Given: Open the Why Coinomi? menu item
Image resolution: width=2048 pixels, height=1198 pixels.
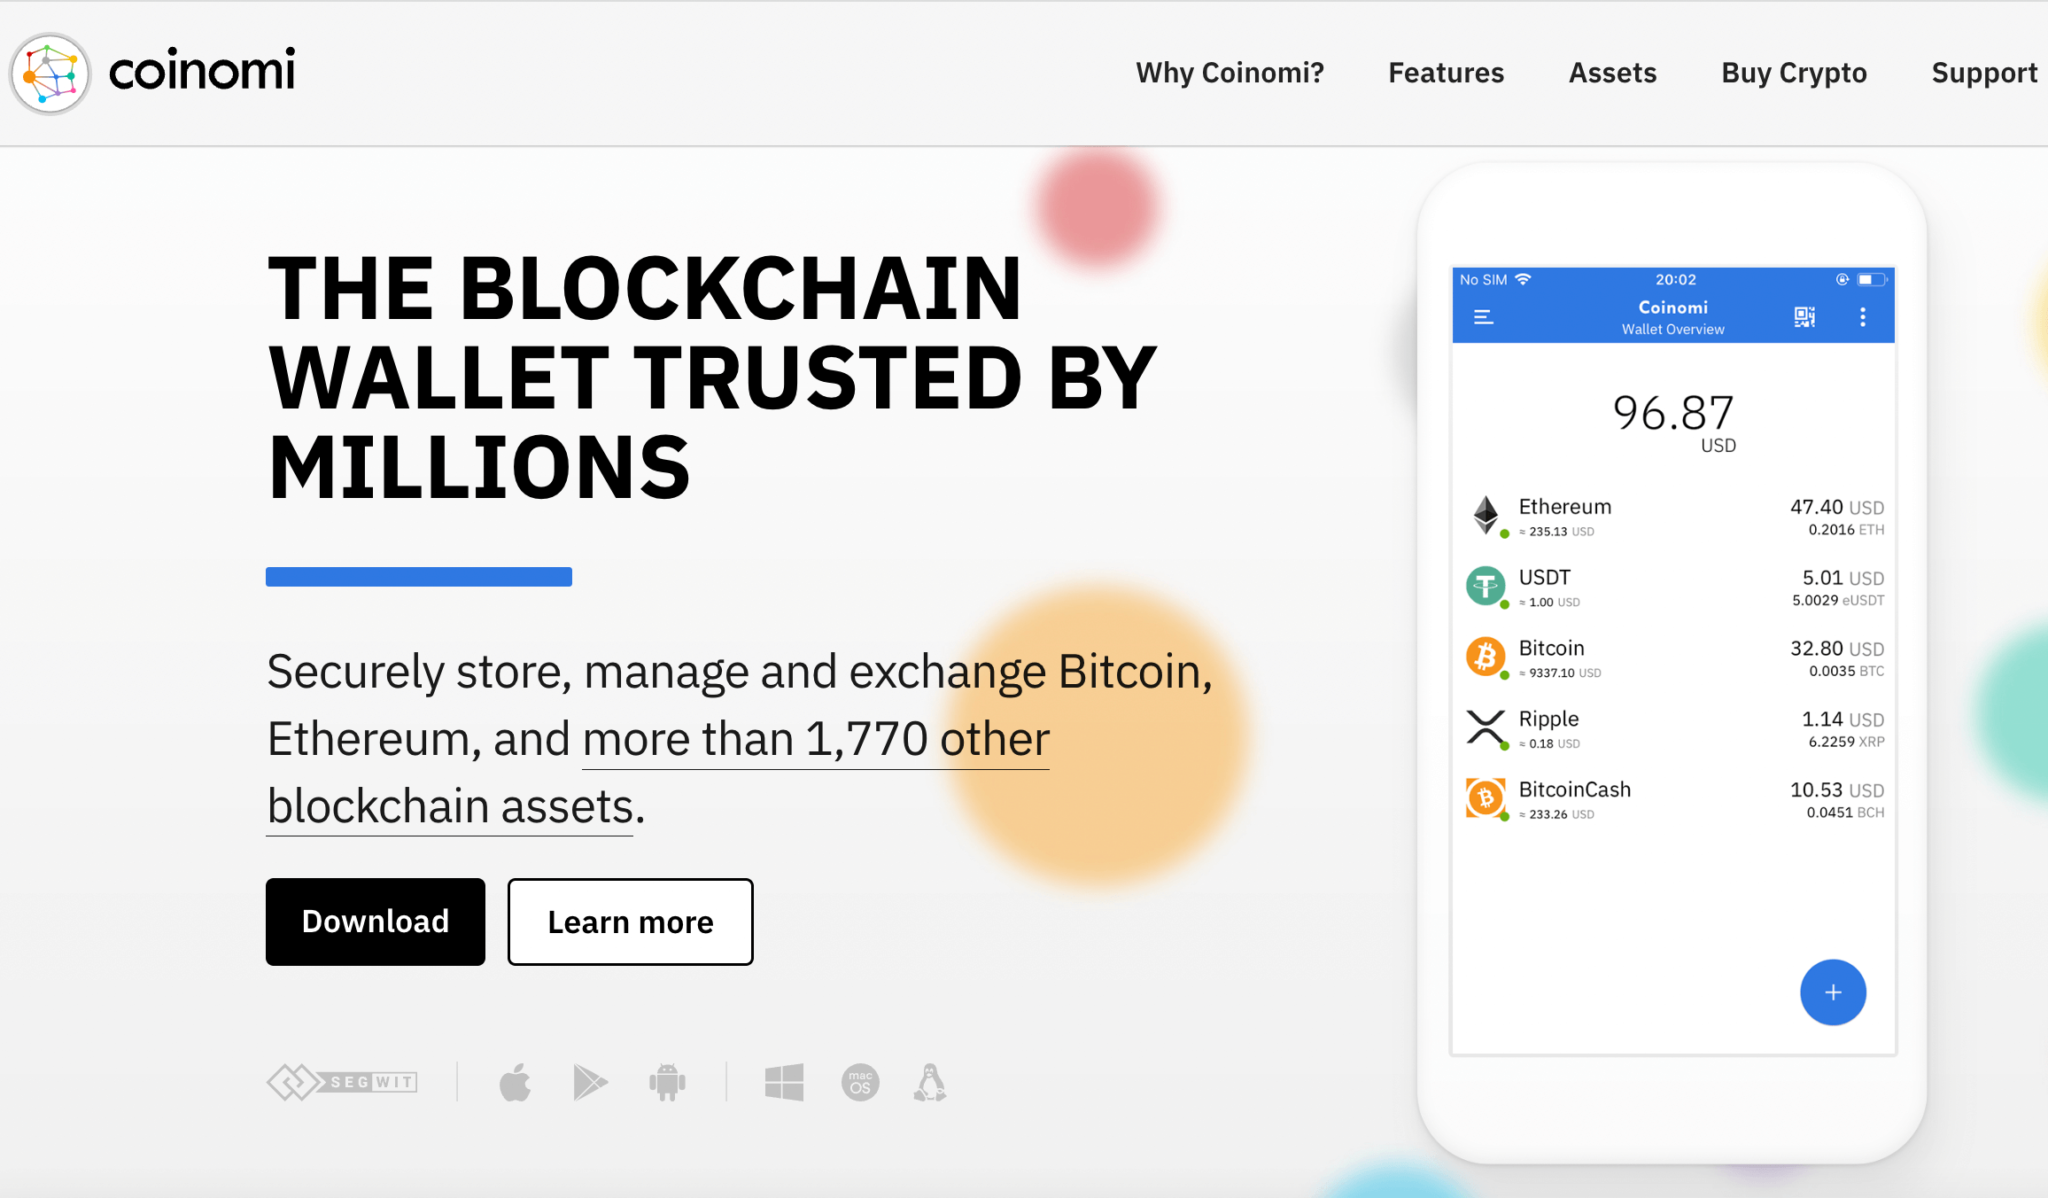Looking at the screenshot, I should coord(1230,72).
